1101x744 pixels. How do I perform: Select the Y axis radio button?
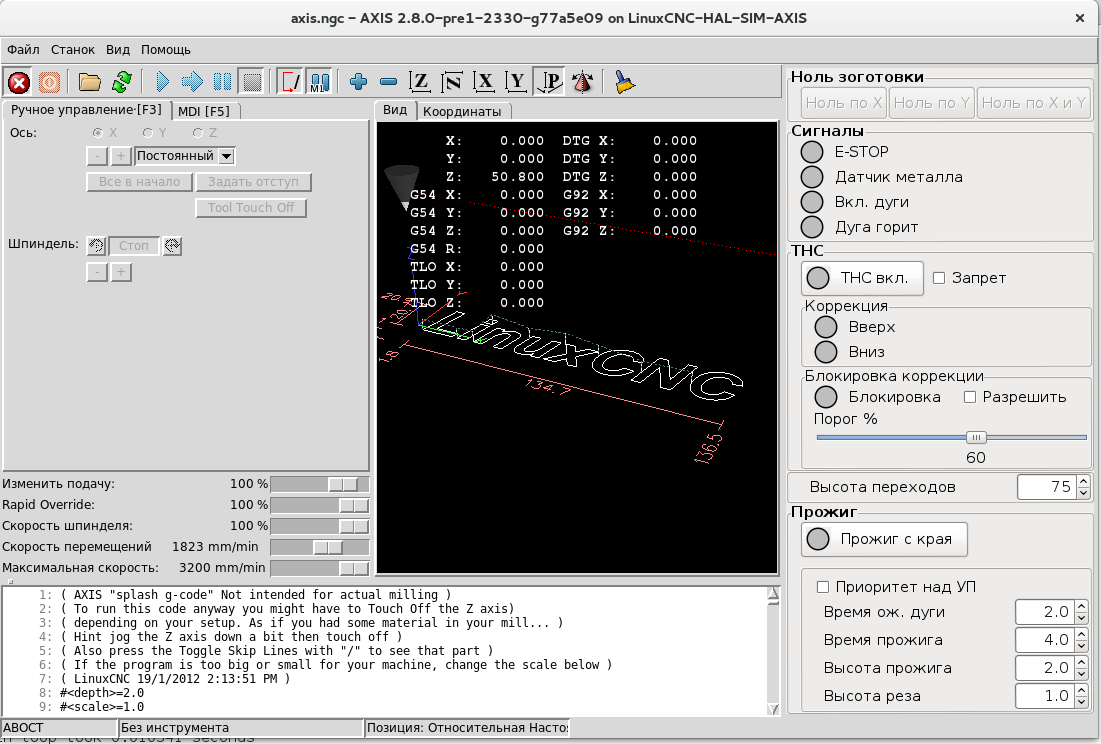click(x=148, y=132)
